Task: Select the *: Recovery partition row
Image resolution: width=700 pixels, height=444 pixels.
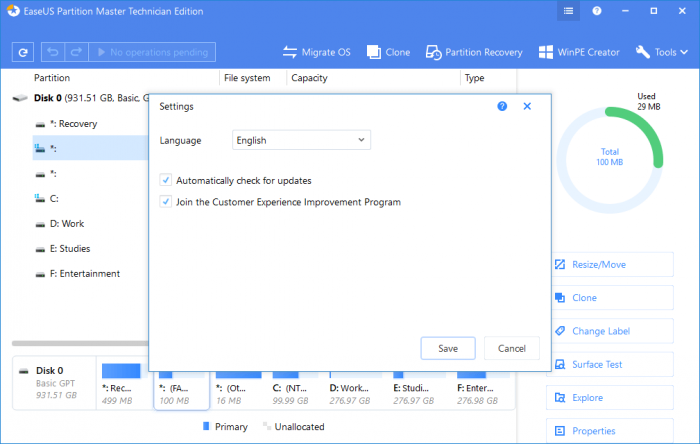Action: coord(91,124)
